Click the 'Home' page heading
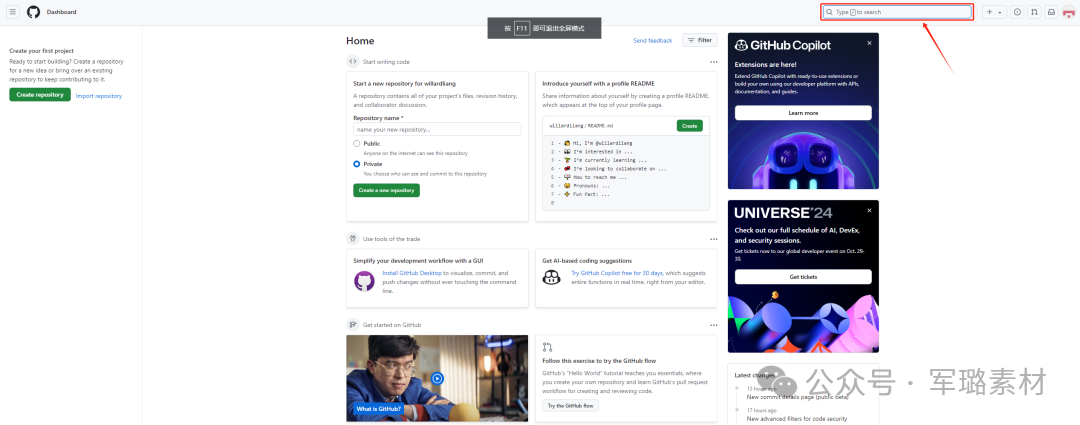The height and width of the screenshot is (425, 1080). [x=360, y=41]
